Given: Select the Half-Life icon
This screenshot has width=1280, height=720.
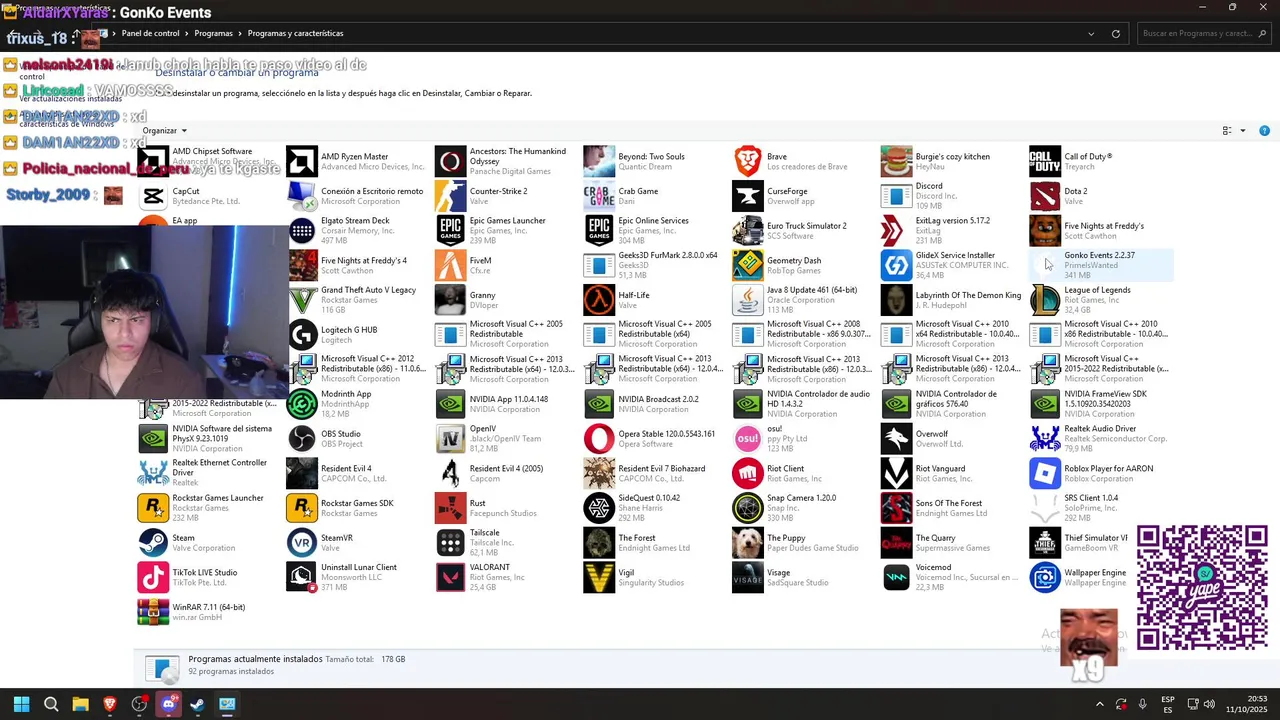Looking at the screenshot, I should (x=599, y=300).
